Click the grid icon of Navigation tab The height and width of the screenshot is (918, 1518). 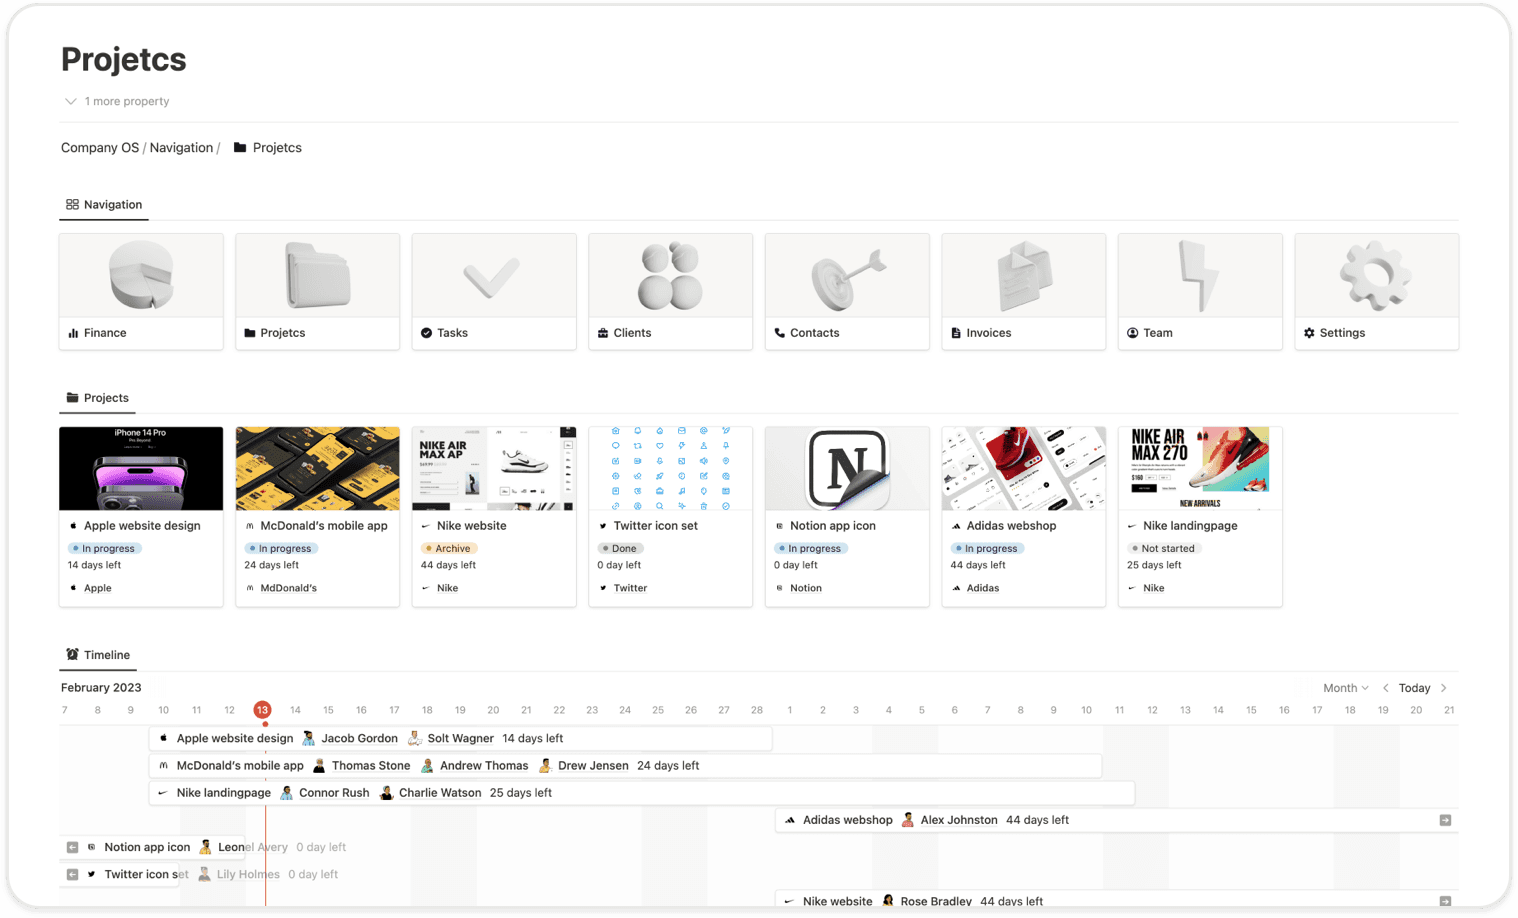click(72, 204)
